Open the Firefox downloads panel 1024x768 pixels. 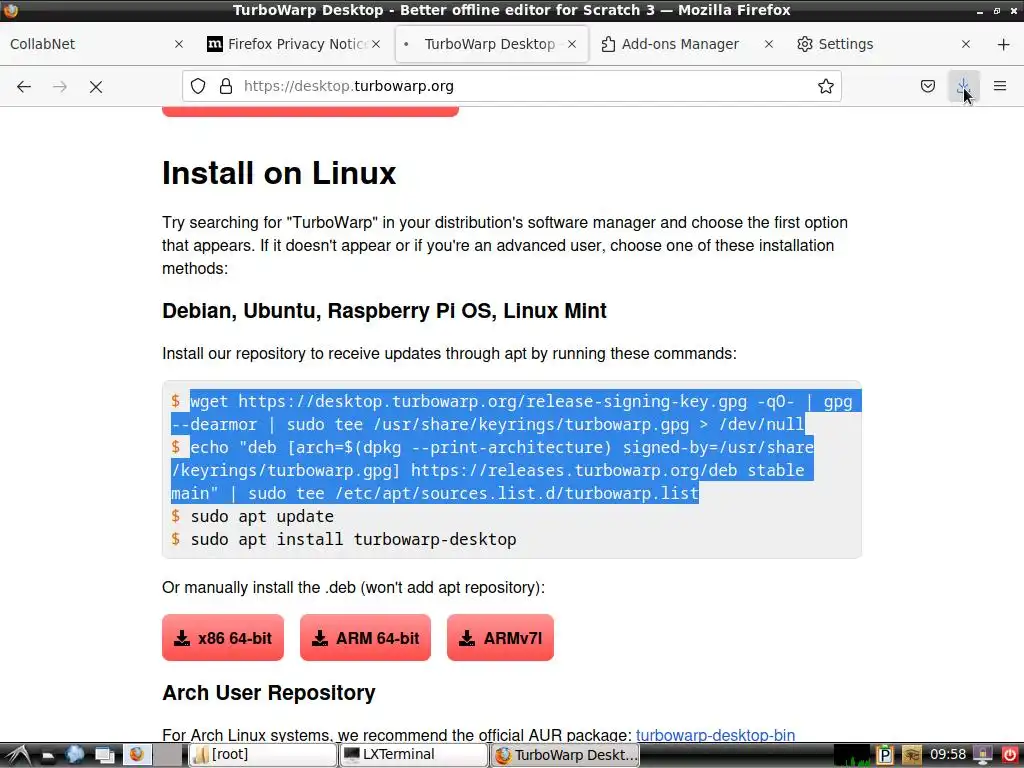point(964,86)
